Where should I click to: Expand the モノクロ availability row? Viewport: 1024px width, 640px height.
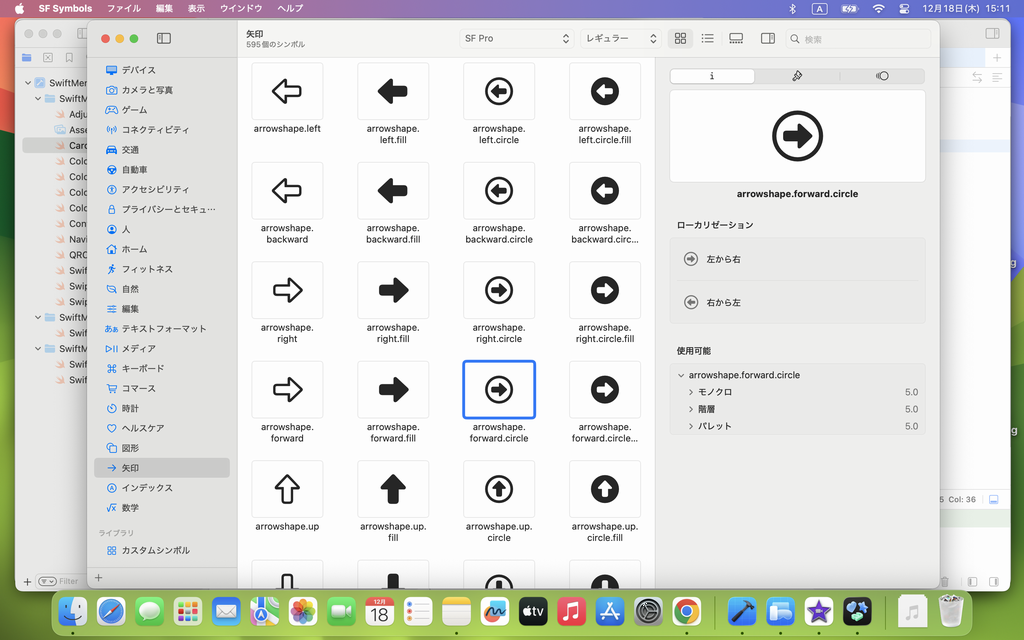(x=691, y=392)
